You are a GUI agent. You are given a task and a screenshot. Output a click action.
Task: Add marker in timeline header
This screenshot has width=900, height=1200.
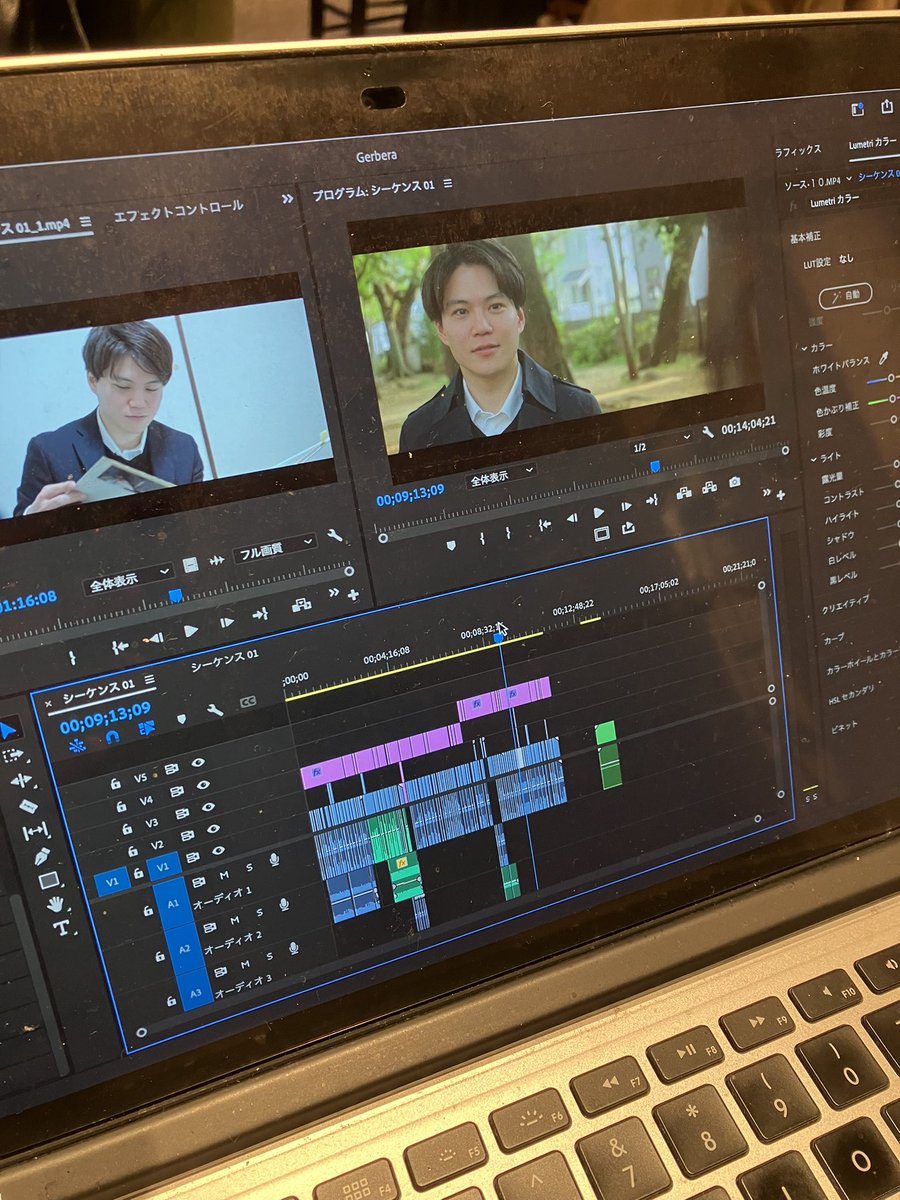pos(181,719)
